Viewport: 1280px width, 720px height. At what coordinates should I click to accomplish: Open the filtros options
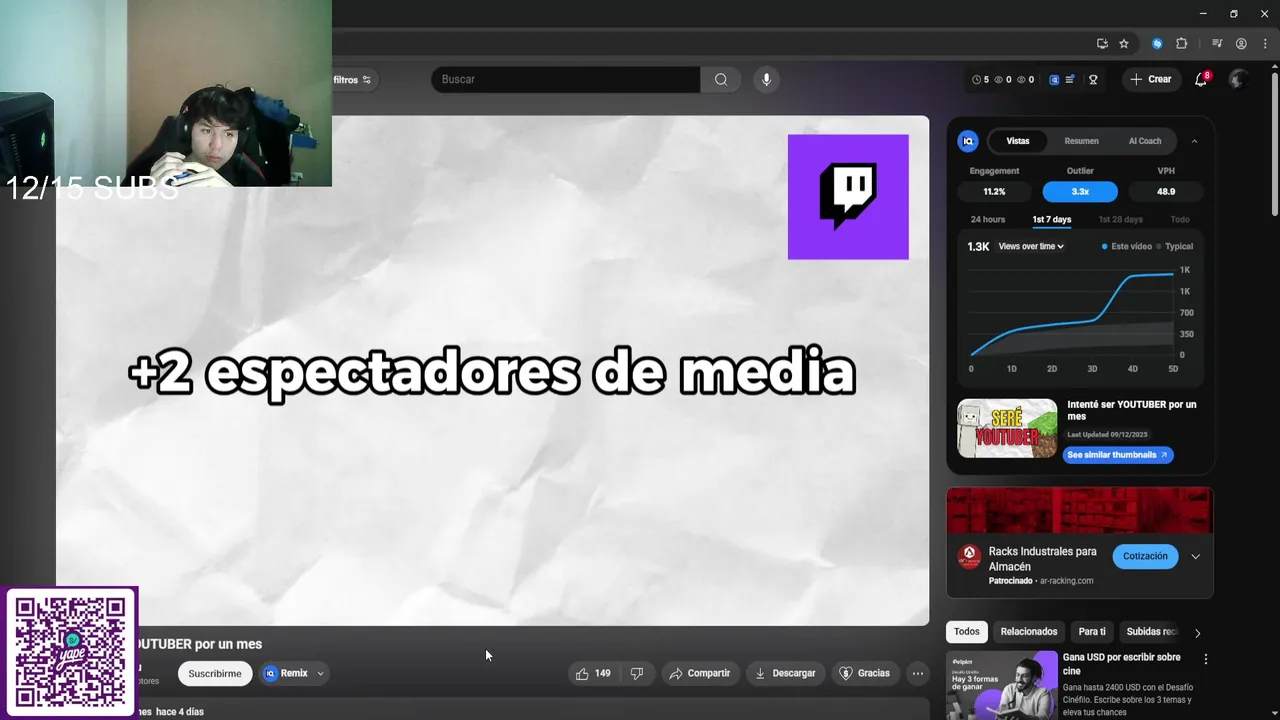tap(352, 80)
